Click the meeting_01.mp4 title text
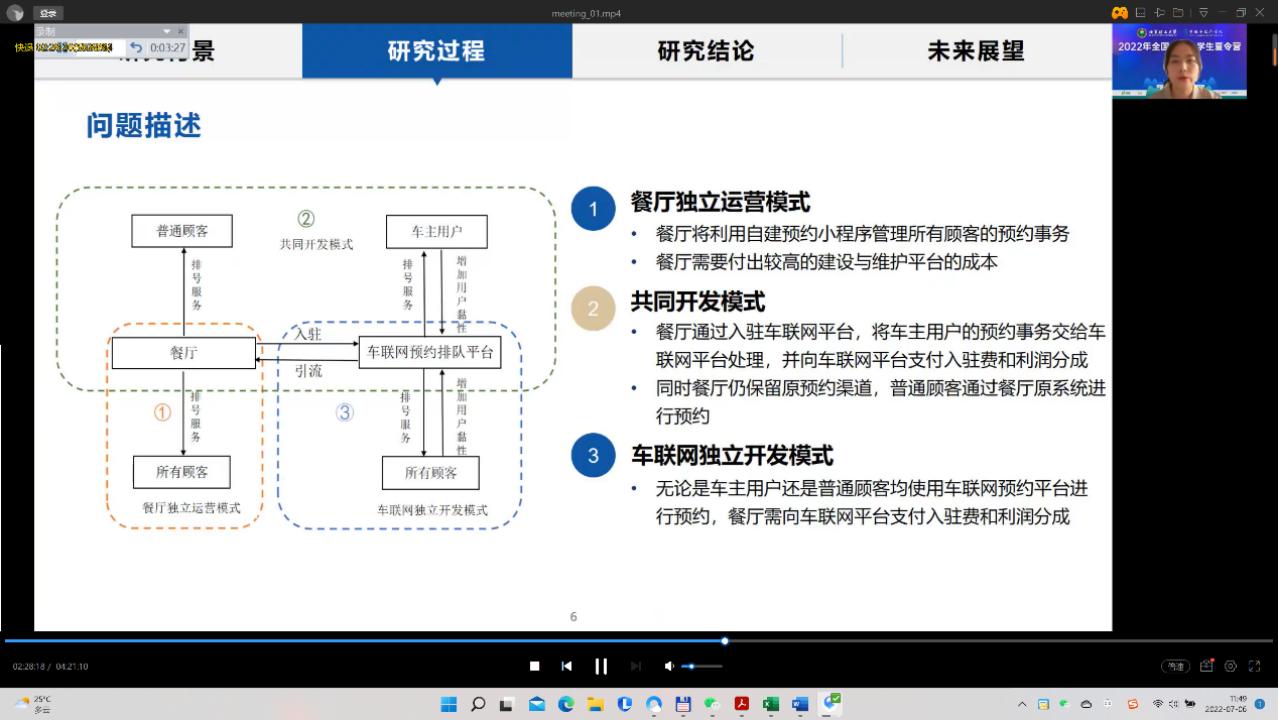Image resolution: width=1278 pixels, height=720 pixels. pyautogui.click(x=586, y=13)
